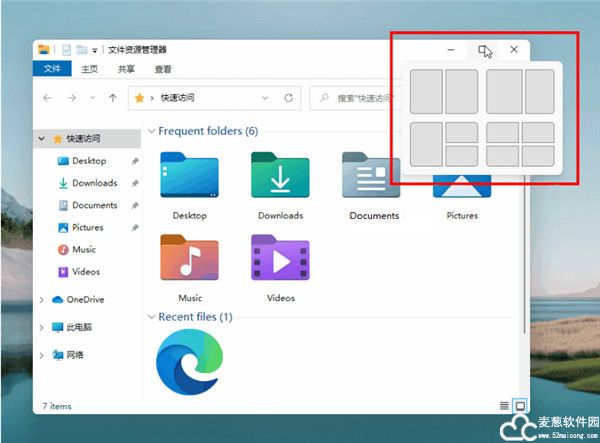
Task: Open the recent locations dropdown arrow
Action: point(92,98)
